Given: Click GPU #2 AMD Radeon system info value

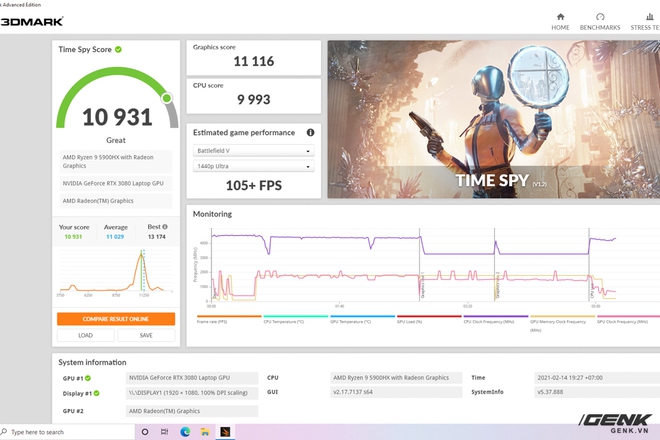Looking at the screenshot, I should coord(192,411).
